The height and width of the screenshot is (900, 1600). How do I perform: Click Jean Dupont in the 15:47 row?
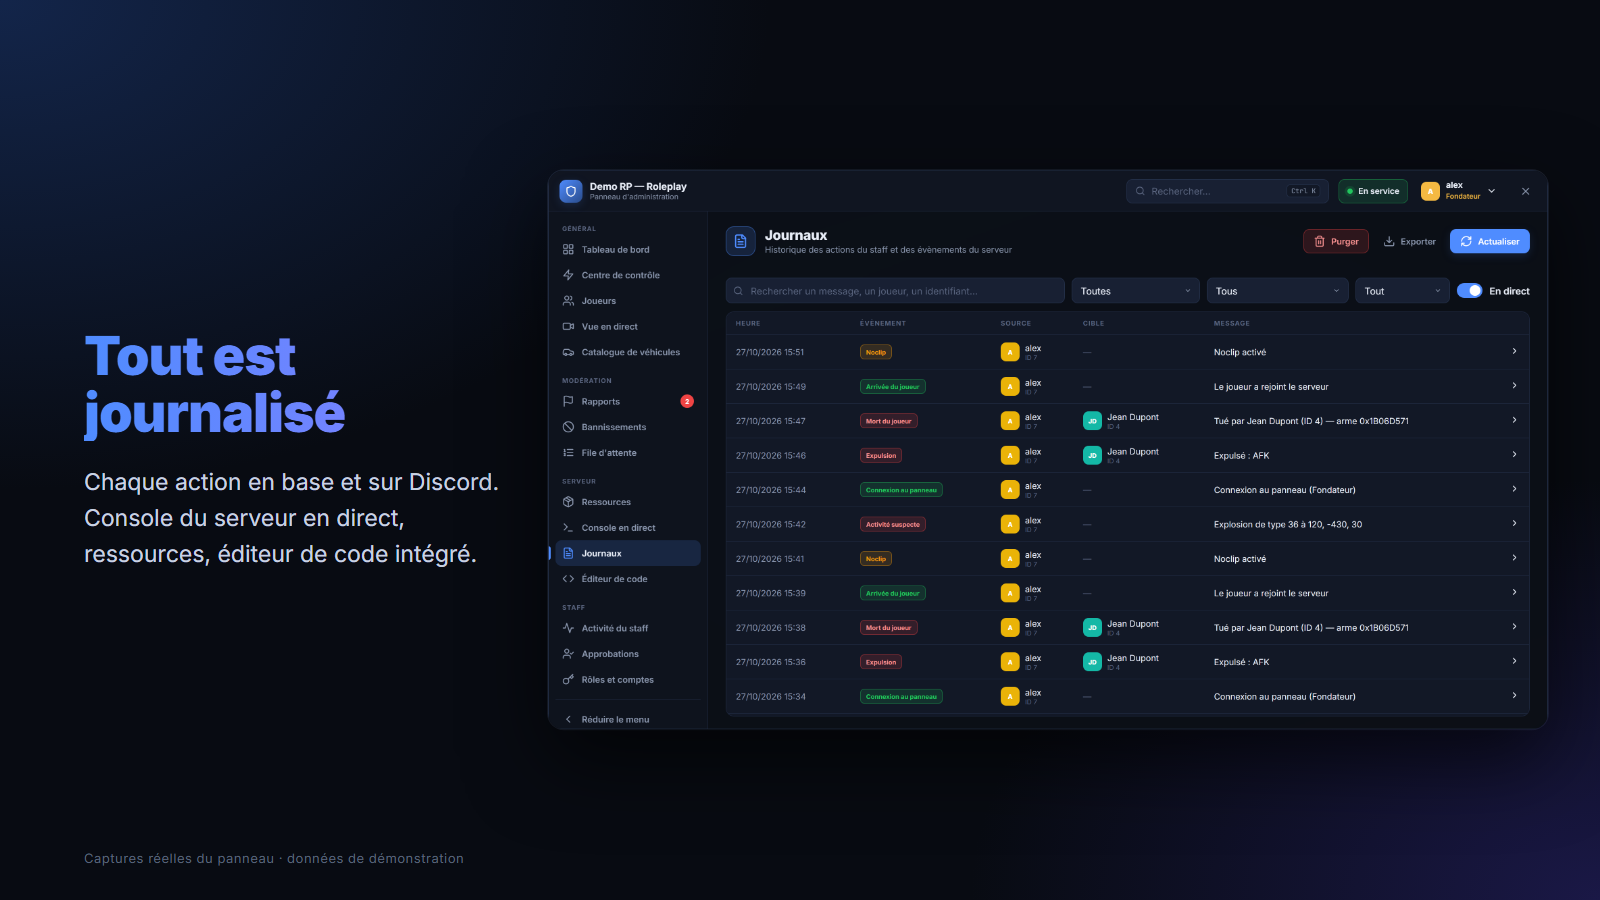tap(1121, 420)
